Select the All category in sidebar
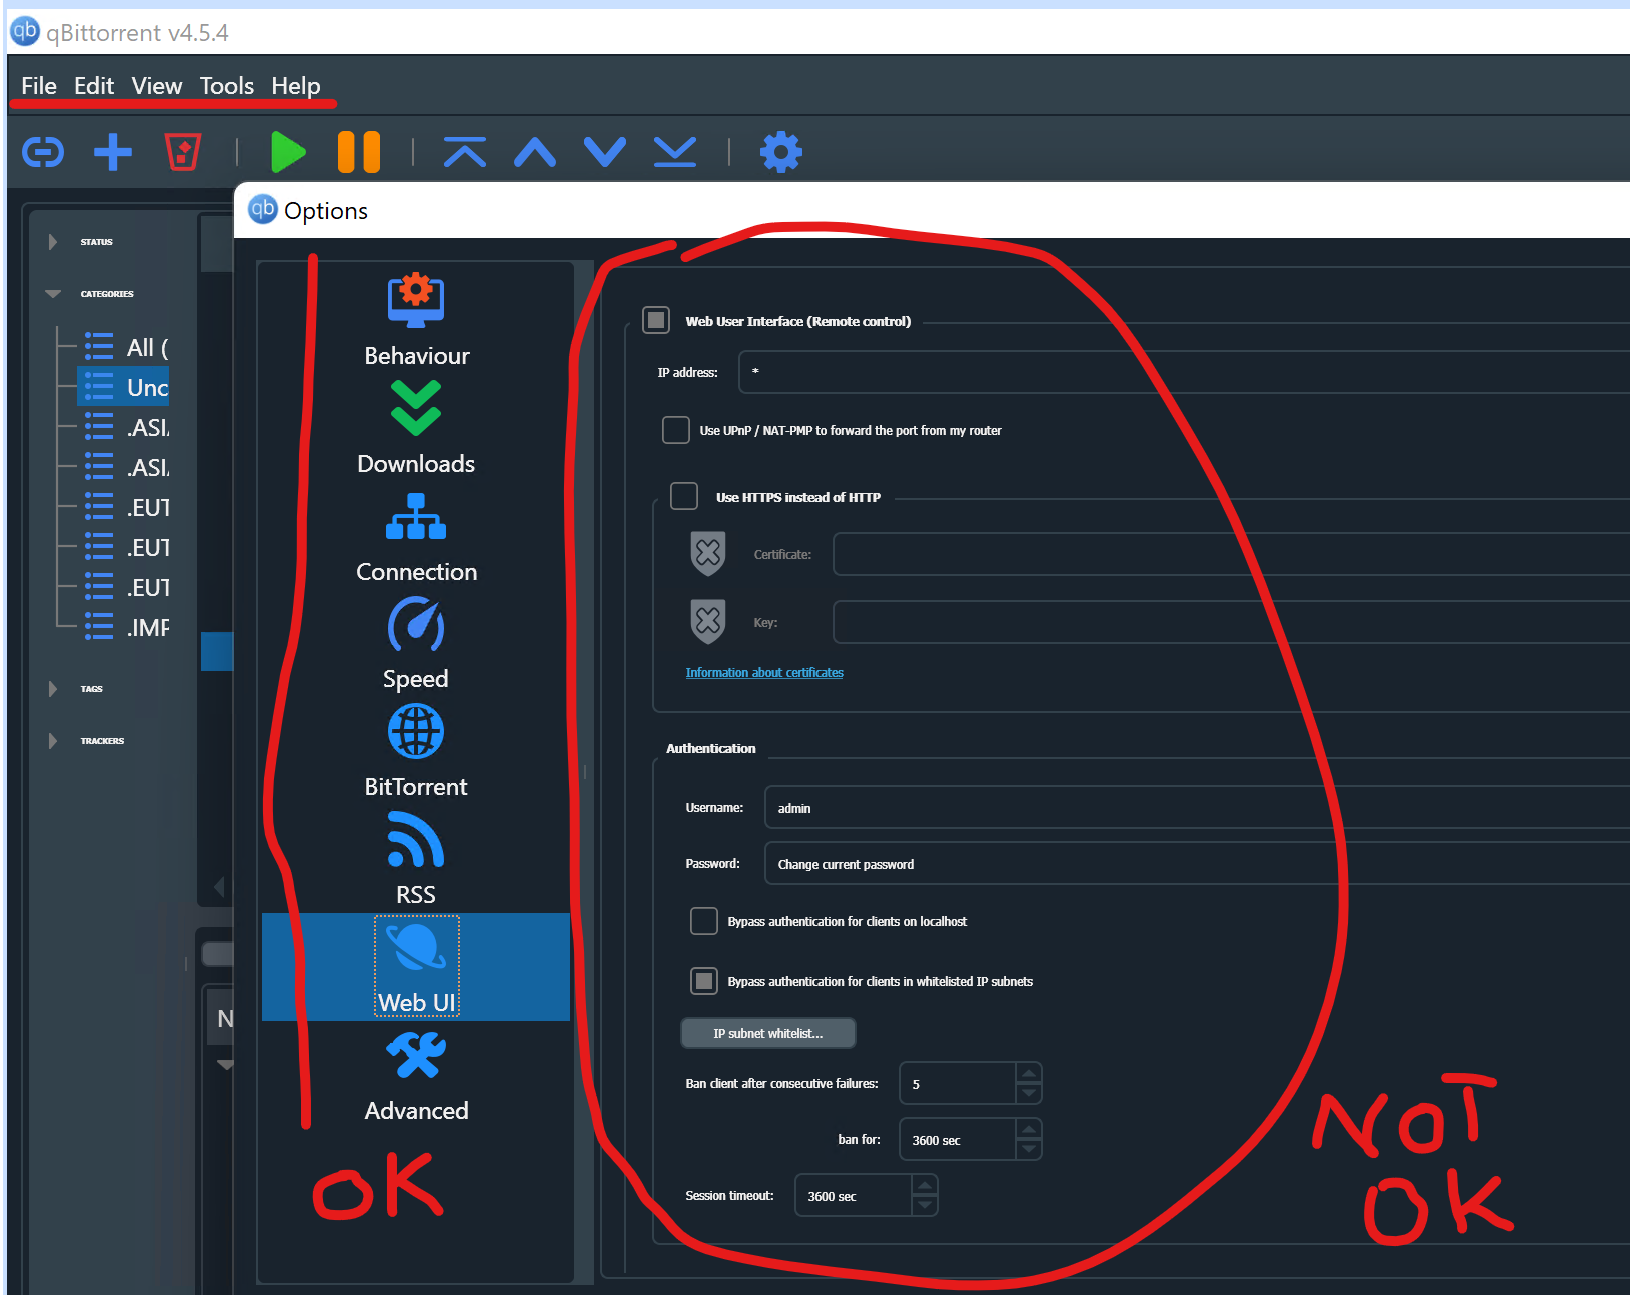1630x1295 pixels. [124, 347]
